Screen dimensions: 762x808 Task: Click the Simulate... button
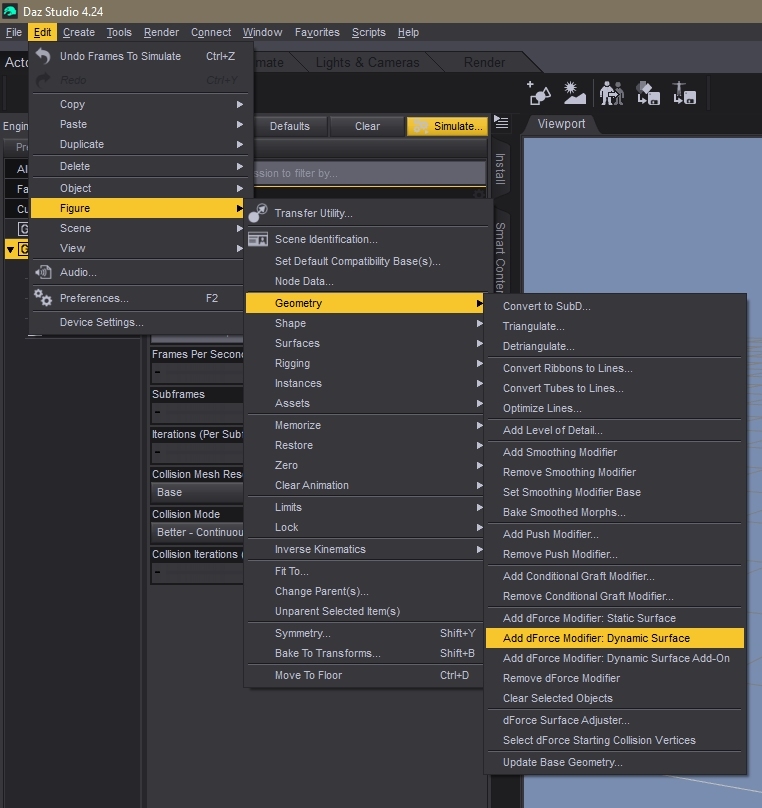(447, 126)
